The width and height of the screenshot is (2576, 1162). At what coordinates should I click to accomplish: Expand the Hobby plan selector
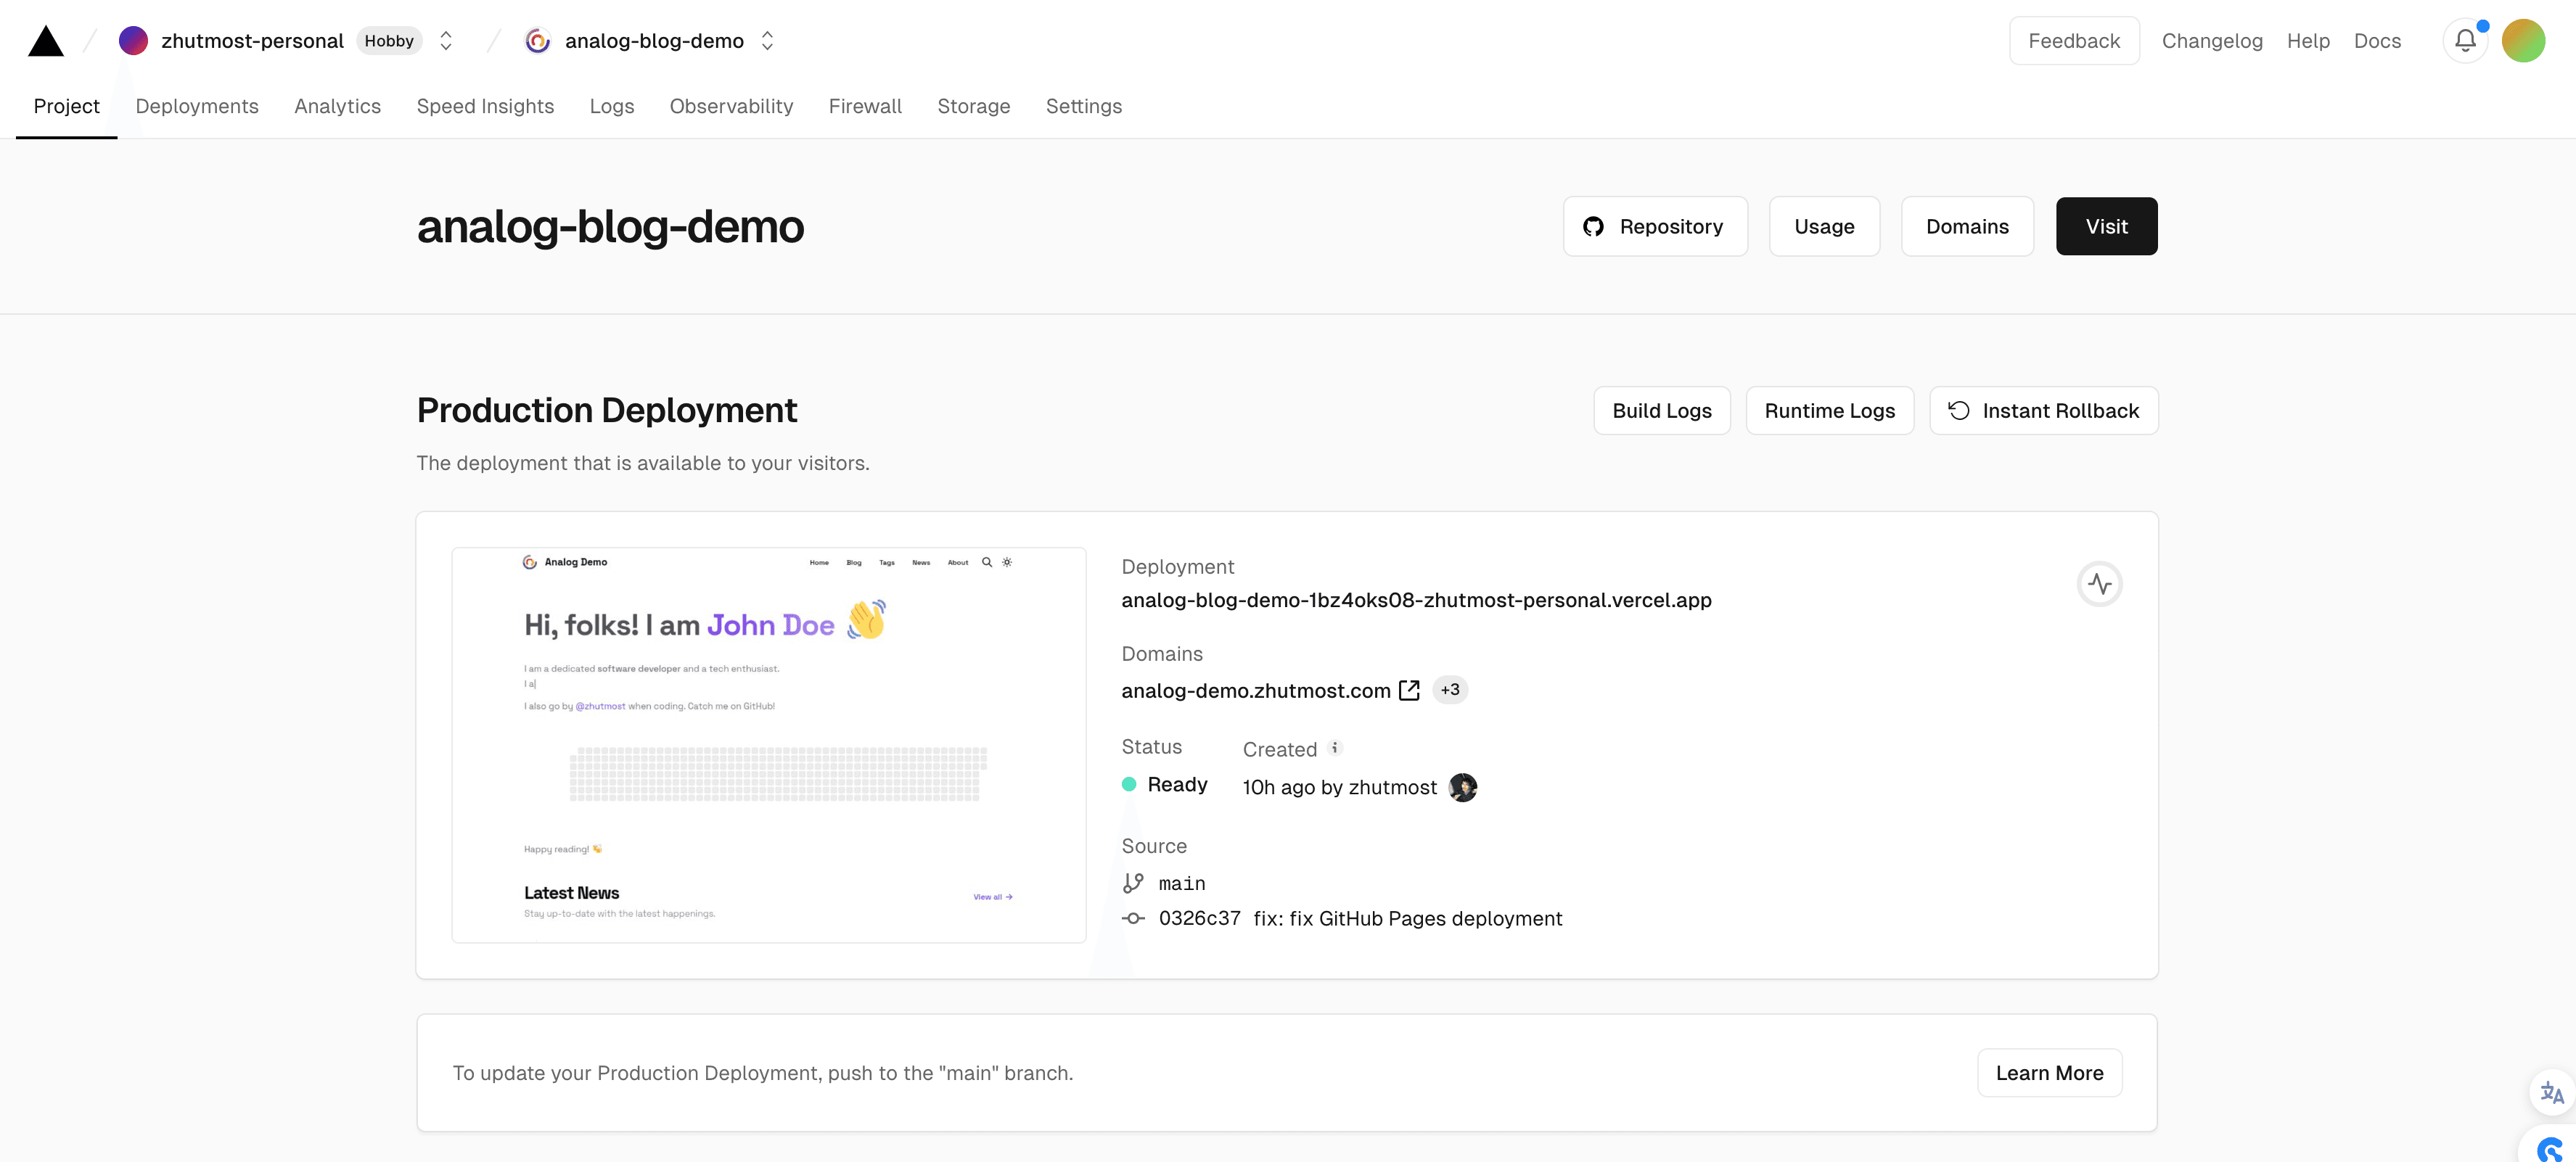point(389,41)
